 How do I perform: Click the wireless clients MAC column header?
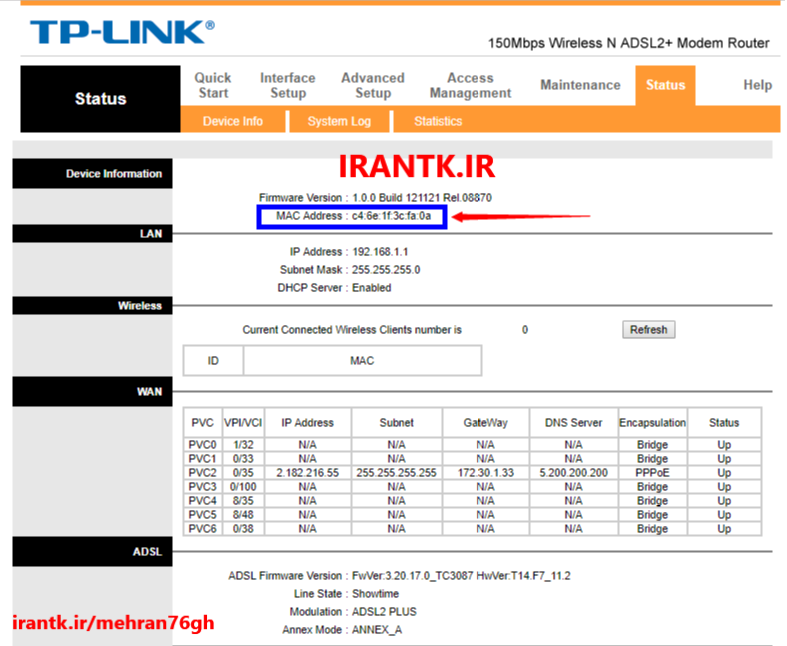pyautogui.click(x=362, y=361)
